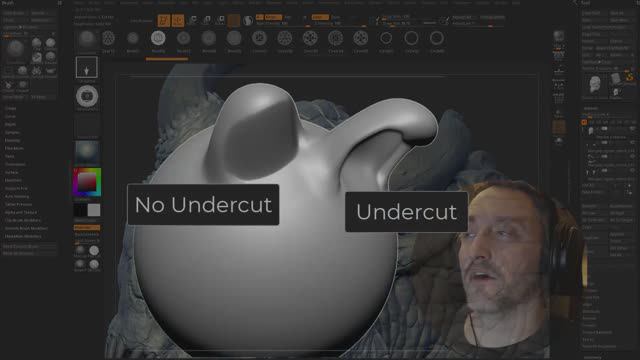Expand the Samples section in the Brush palette
640x360 pixels.
[12, 133]
